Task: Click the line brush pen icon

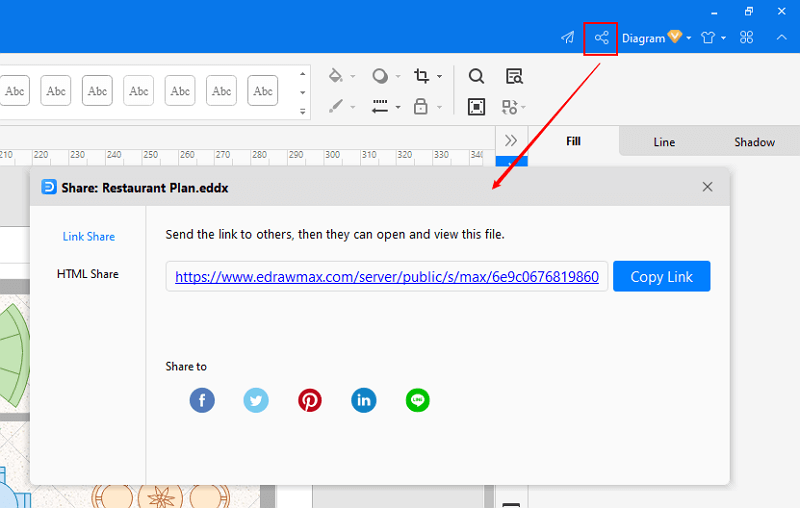Action: (x=335, y=106)
